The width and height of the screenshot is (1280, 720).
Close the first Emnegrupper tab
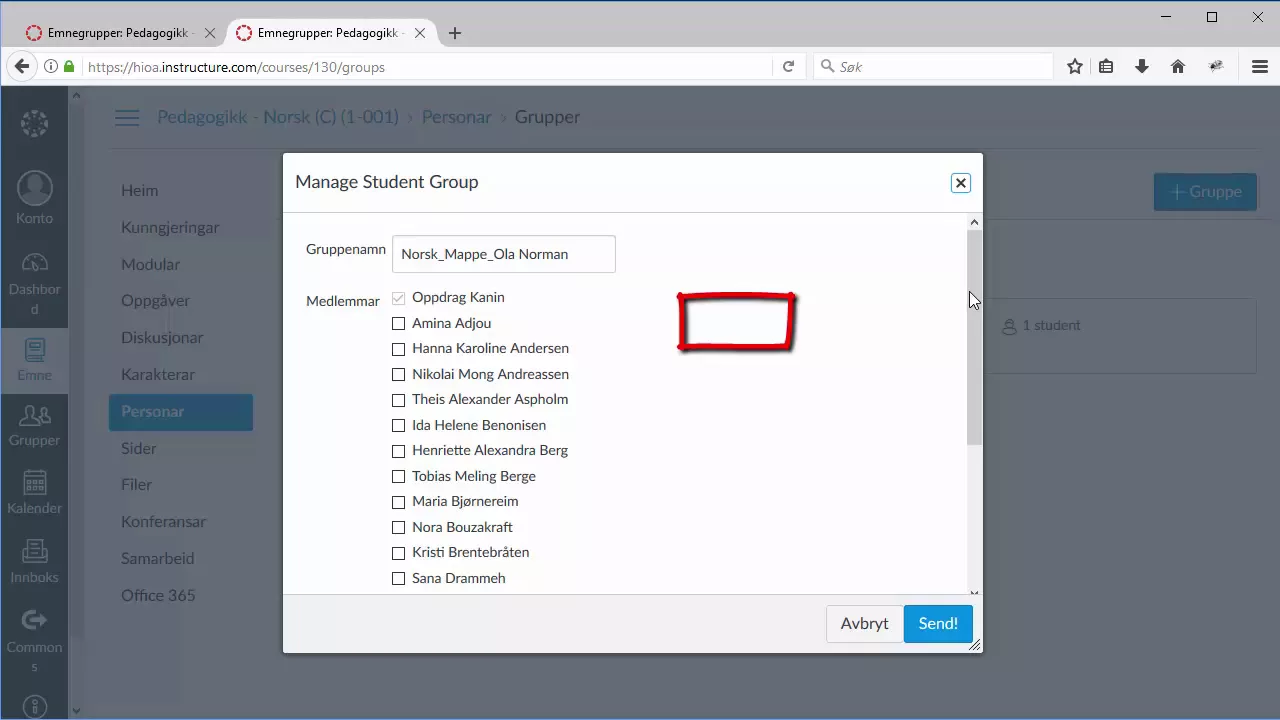(x=210, y=33)
